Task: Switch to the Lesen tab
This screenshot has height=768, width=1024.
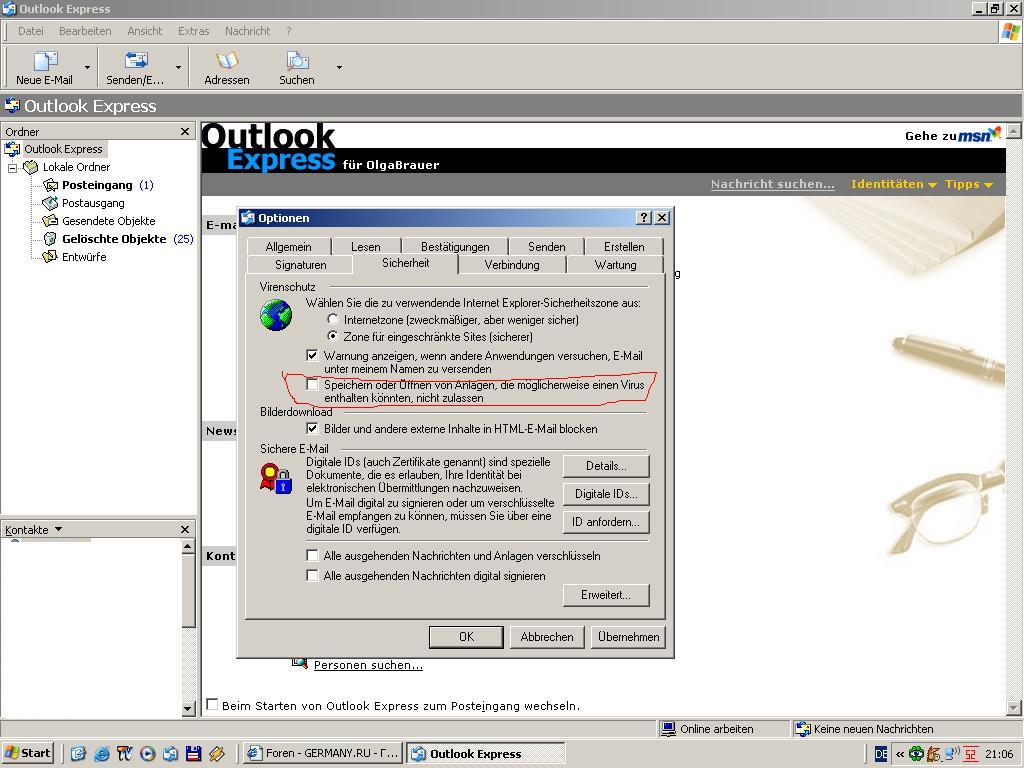Action: pyautogui.click(x=366, y=246)
